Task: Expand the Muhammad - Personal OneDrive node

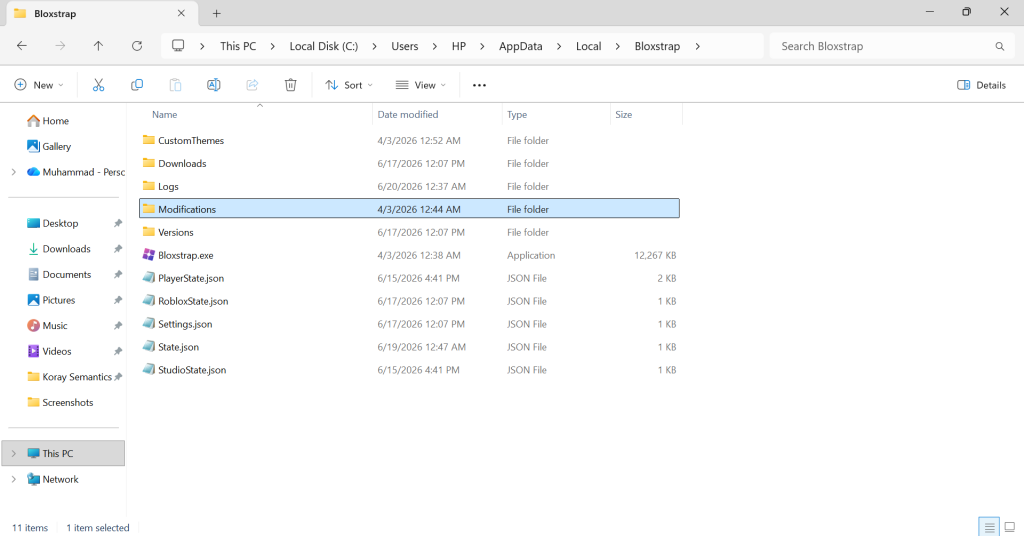Action: (14, 172)
